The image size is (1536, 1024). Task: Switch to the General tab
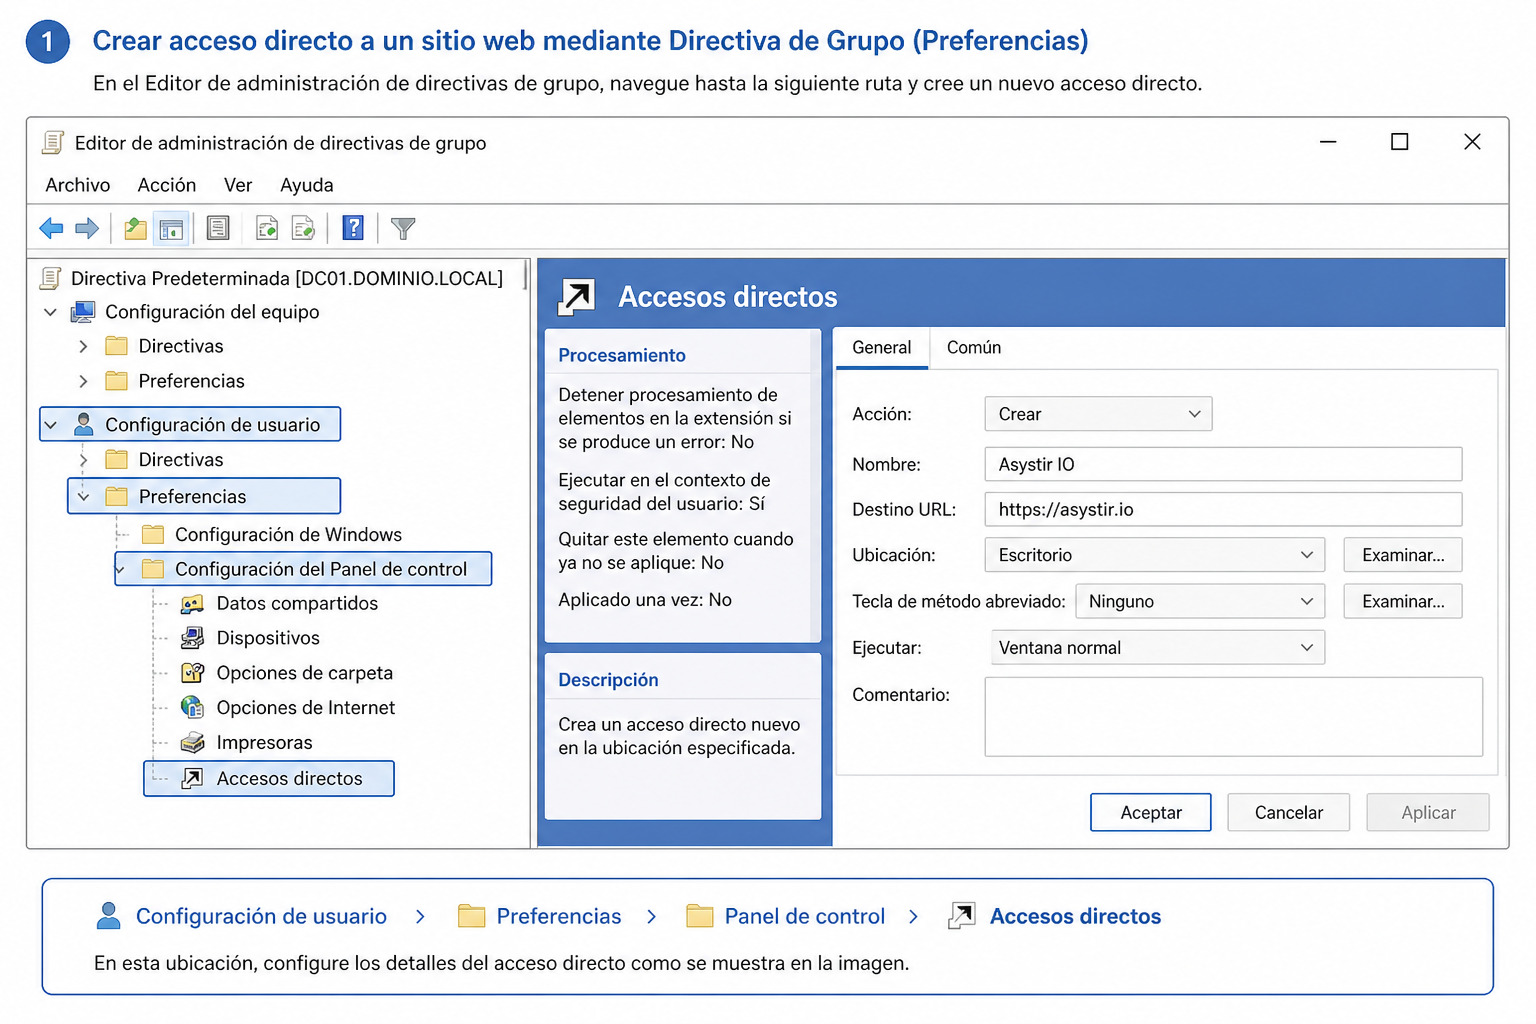[x=882, y=348]
